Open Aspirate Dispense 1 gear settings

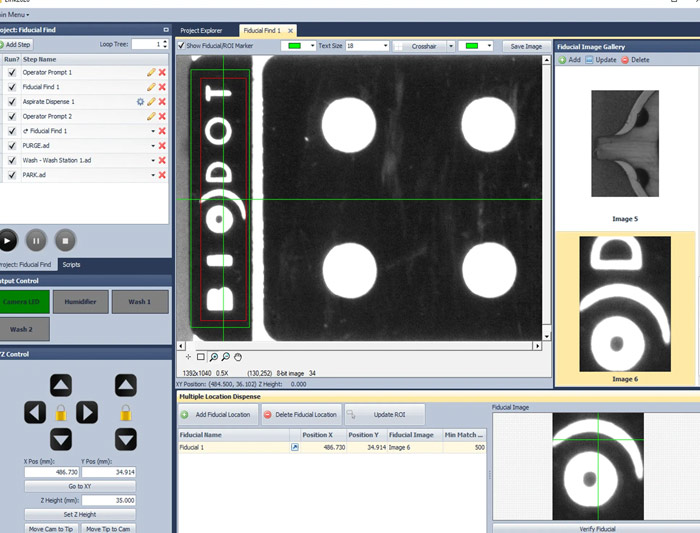[x=140, y=102]
